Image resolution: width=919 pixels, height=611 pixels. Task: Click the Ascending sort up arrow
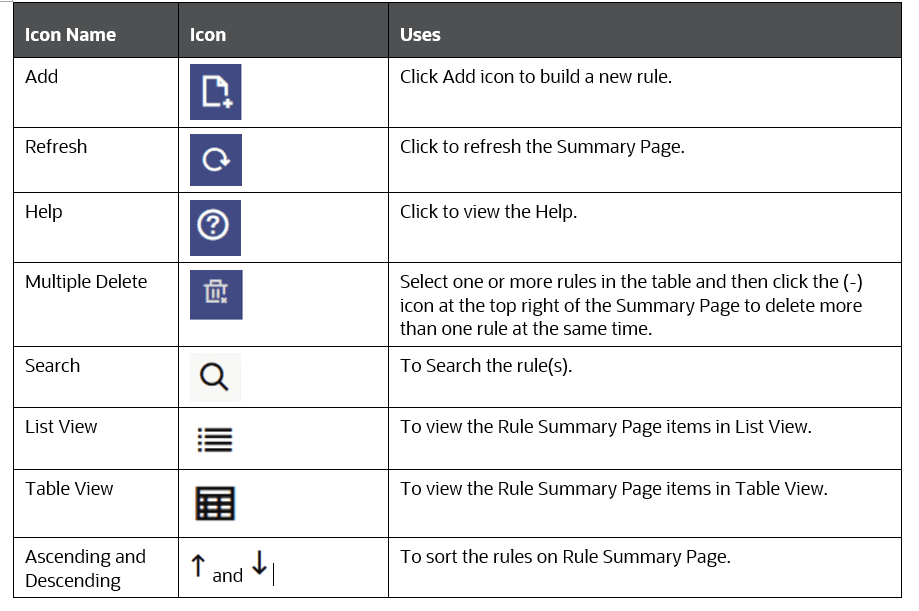click(x=197, y=564)
